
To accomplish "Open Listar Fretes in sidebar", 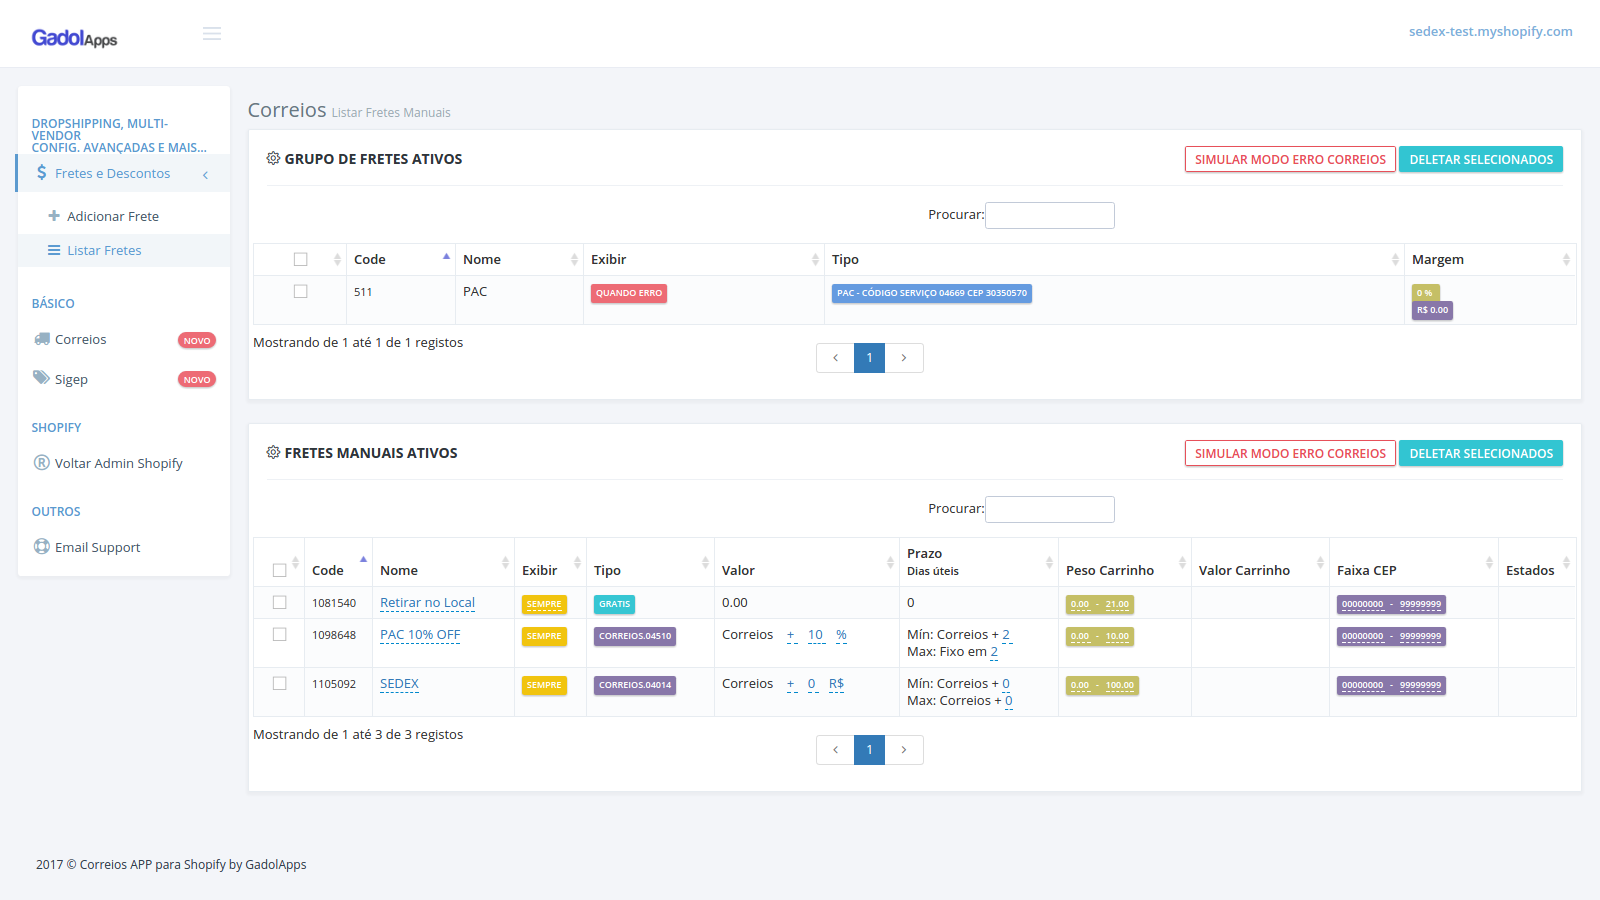I will point(104,251).
